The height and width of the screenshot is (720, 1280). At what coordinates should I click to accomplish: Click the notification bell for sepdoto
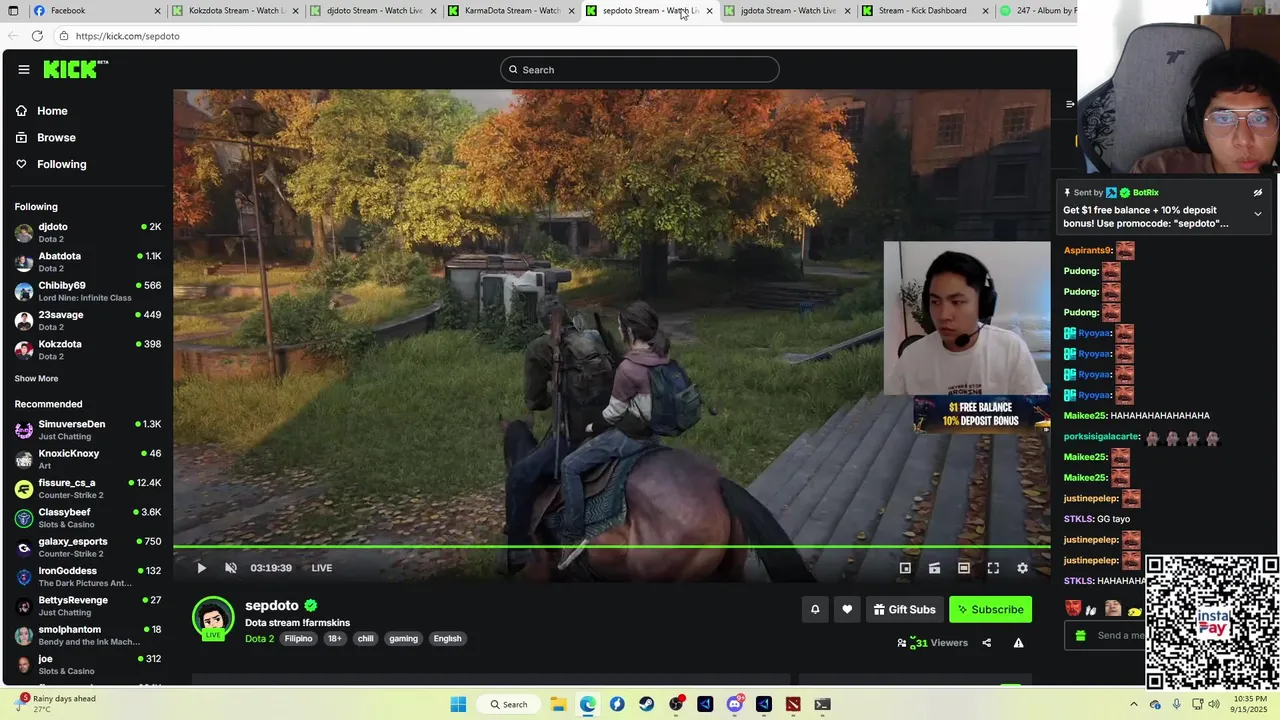pyautogui.click(x=815, y=609)
